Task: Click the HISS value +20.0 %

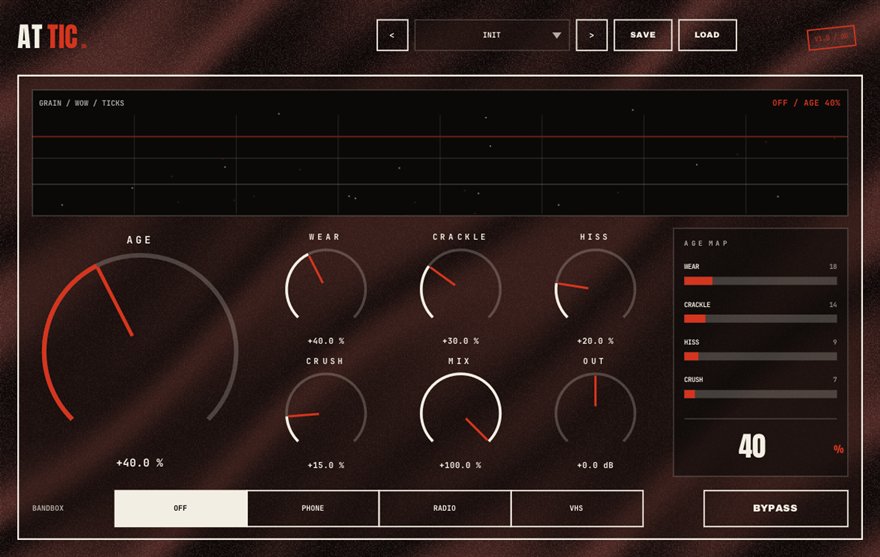Action: tap(595, 341)
